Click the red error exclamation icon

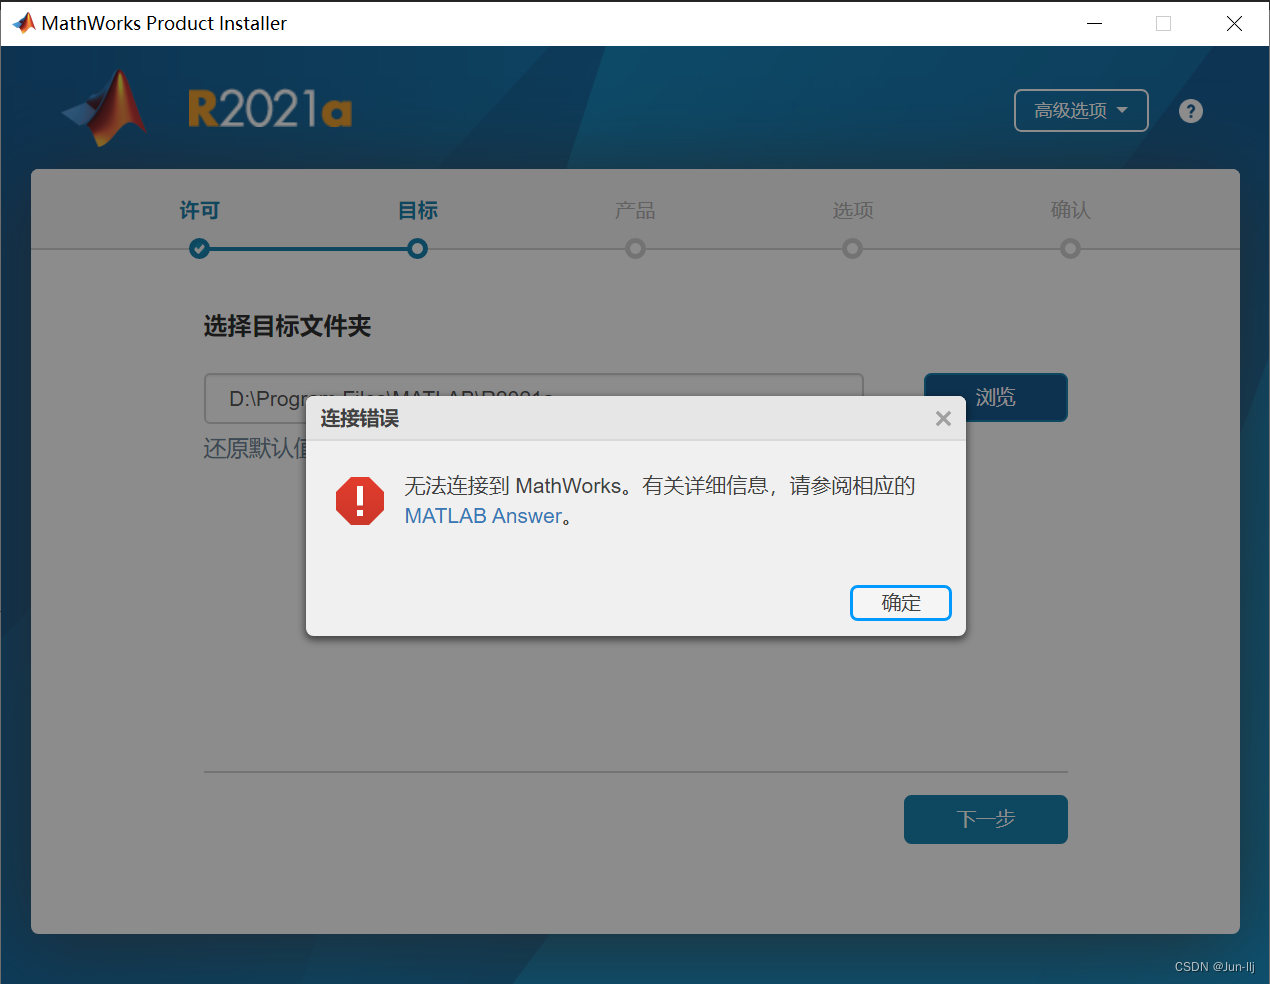coord(360,501)
